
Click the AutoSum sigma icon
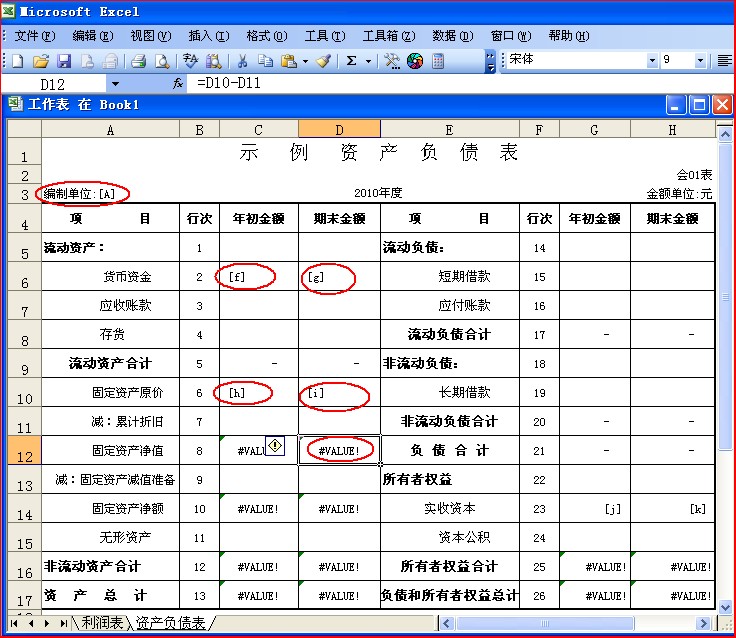click(x=352, y=61)
